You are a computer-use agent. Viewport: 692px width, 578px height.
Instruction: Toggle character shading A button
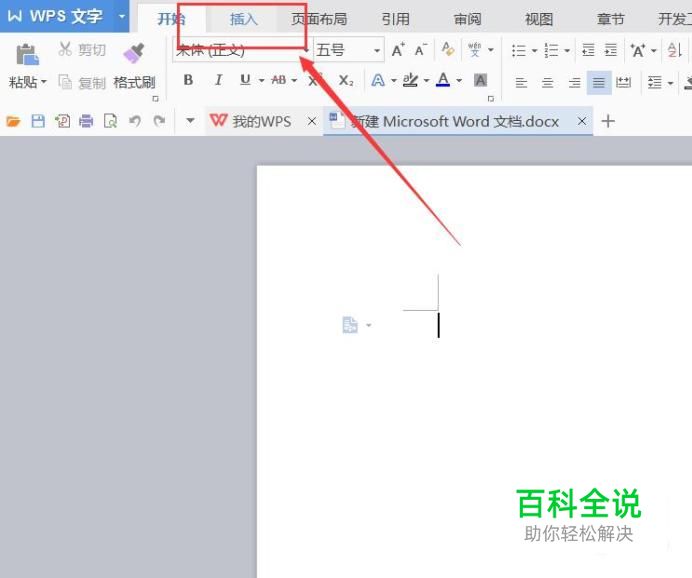click(x=480, y=80)
